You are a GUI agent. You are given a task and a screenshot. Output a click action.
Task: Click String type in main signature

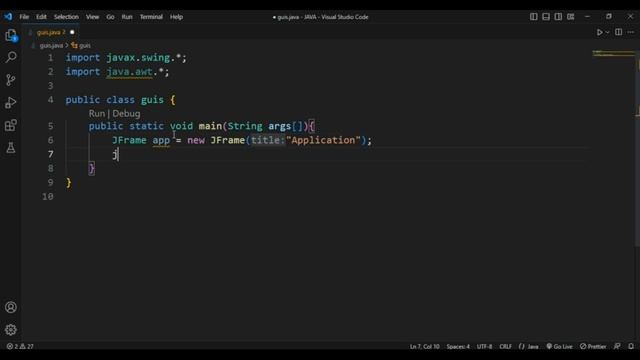pyautogui.click(x=245, y=126)
